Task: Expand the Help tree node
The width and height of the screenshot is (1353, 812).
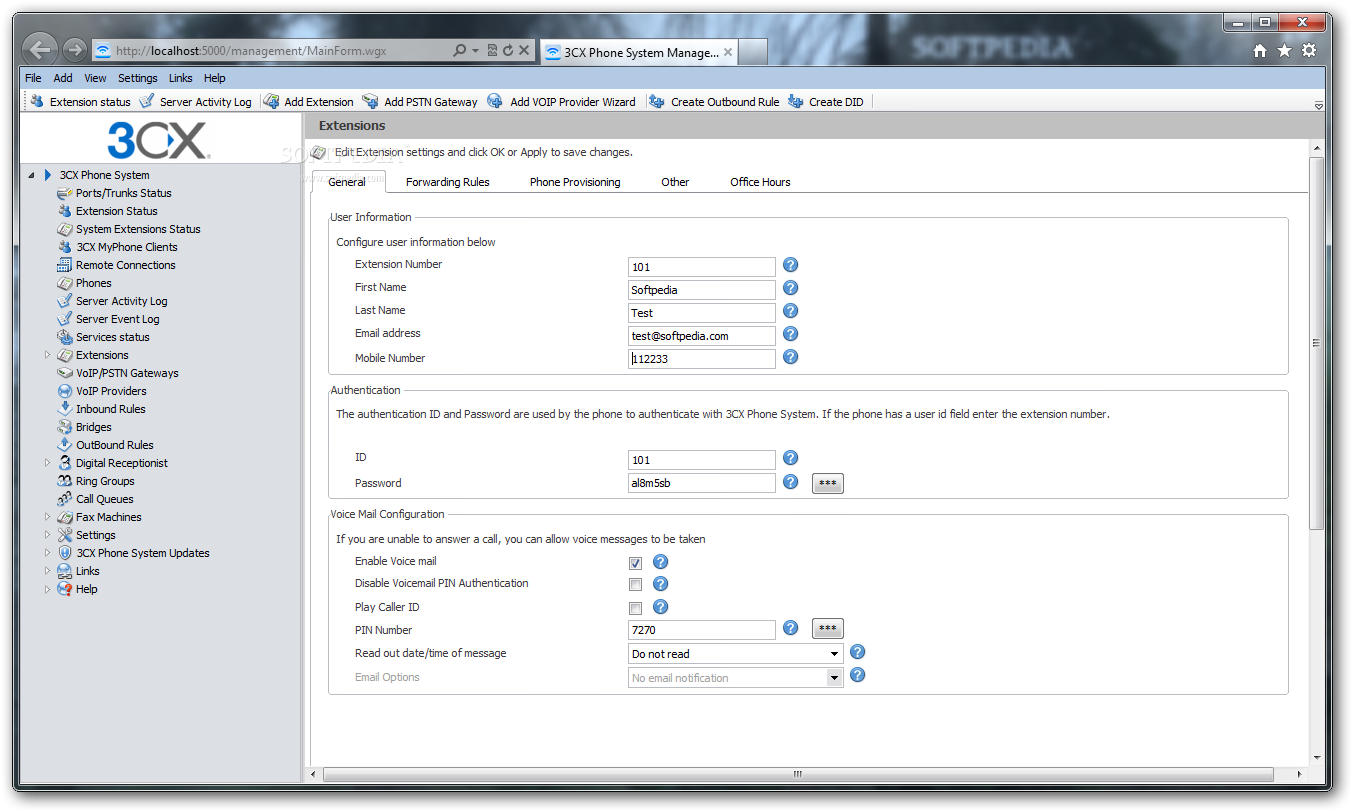Action: (47, 589)
